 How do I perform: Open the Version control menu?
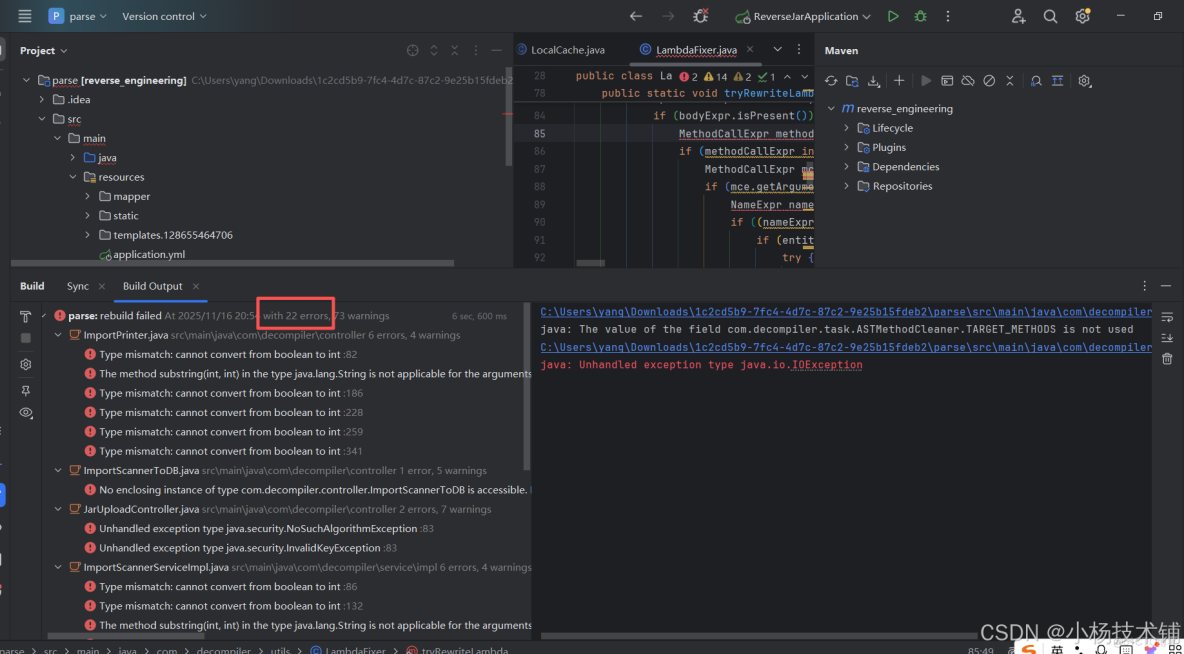pos(158,16)
